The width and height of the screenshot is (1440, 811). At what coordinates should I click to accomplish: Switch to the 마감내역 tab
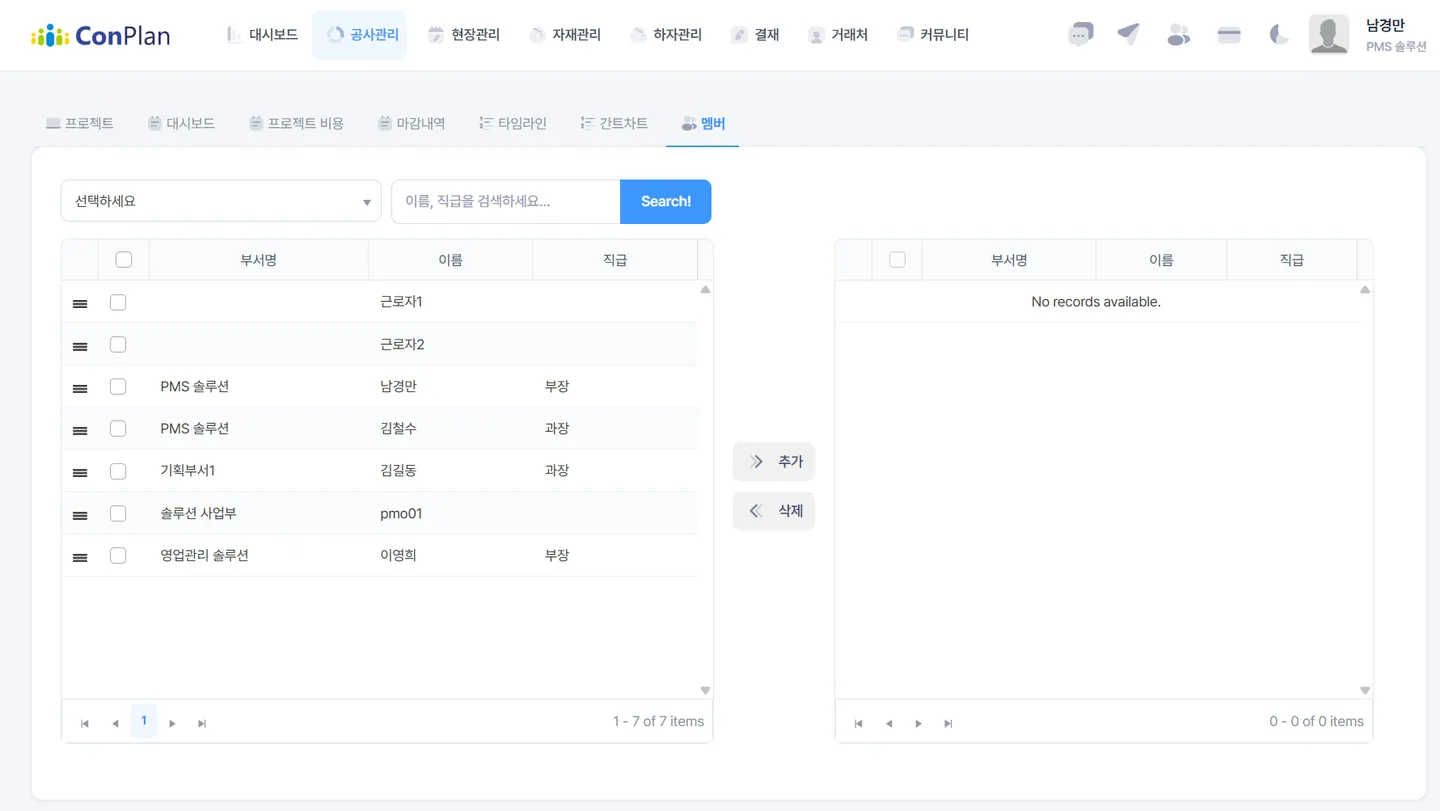tap(412, 123)
